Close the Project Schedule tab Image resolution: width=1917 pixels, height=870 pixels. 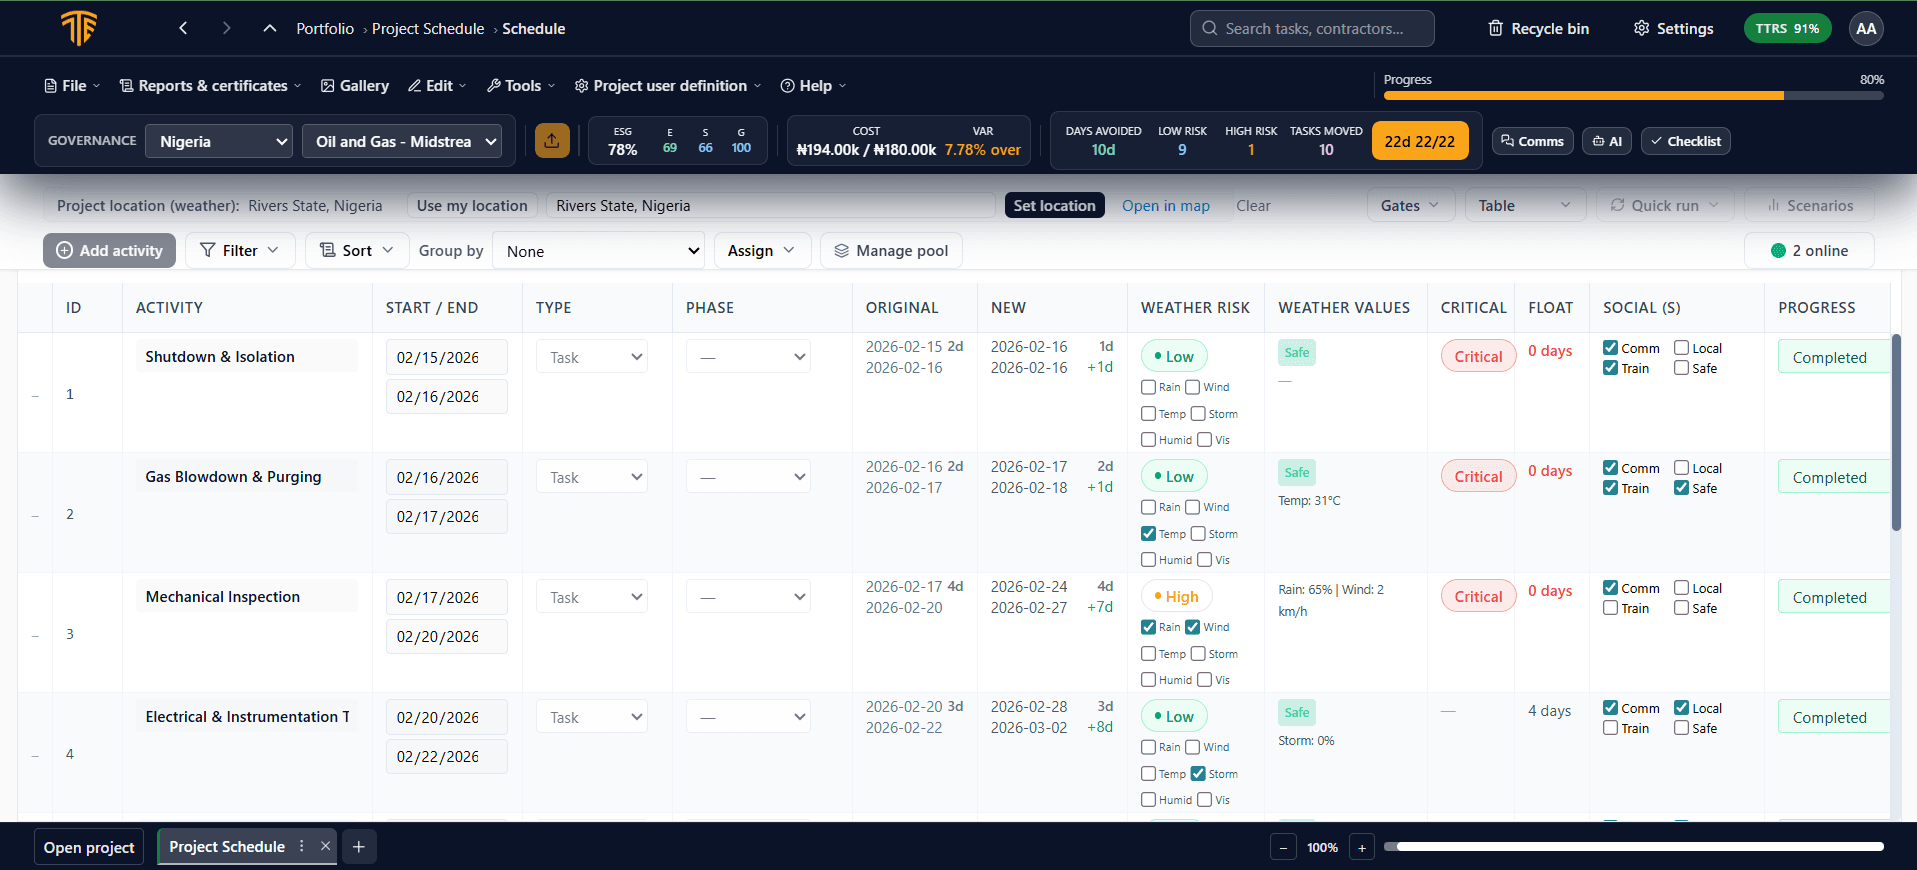pos(325,846)
